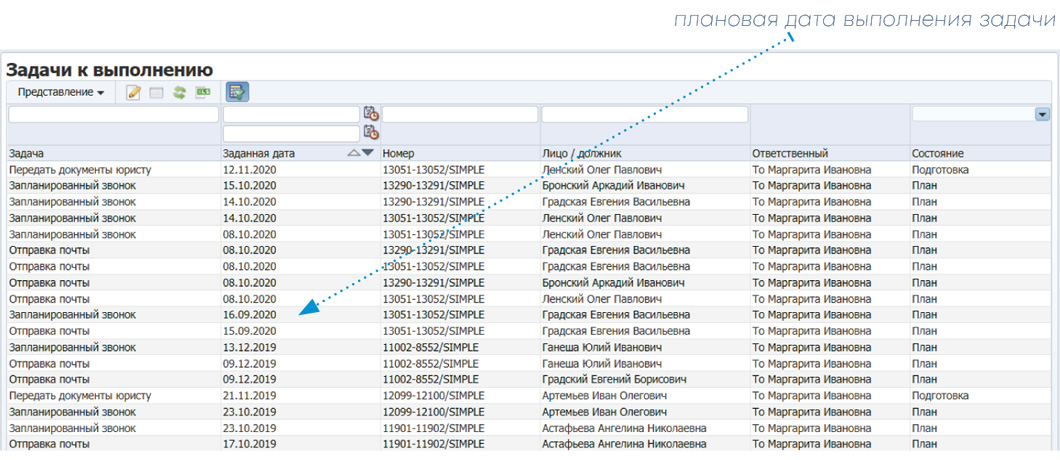Click the Export to XLS icon
The height and width of the screenshot is (460, 1060).
click(203, 93)
